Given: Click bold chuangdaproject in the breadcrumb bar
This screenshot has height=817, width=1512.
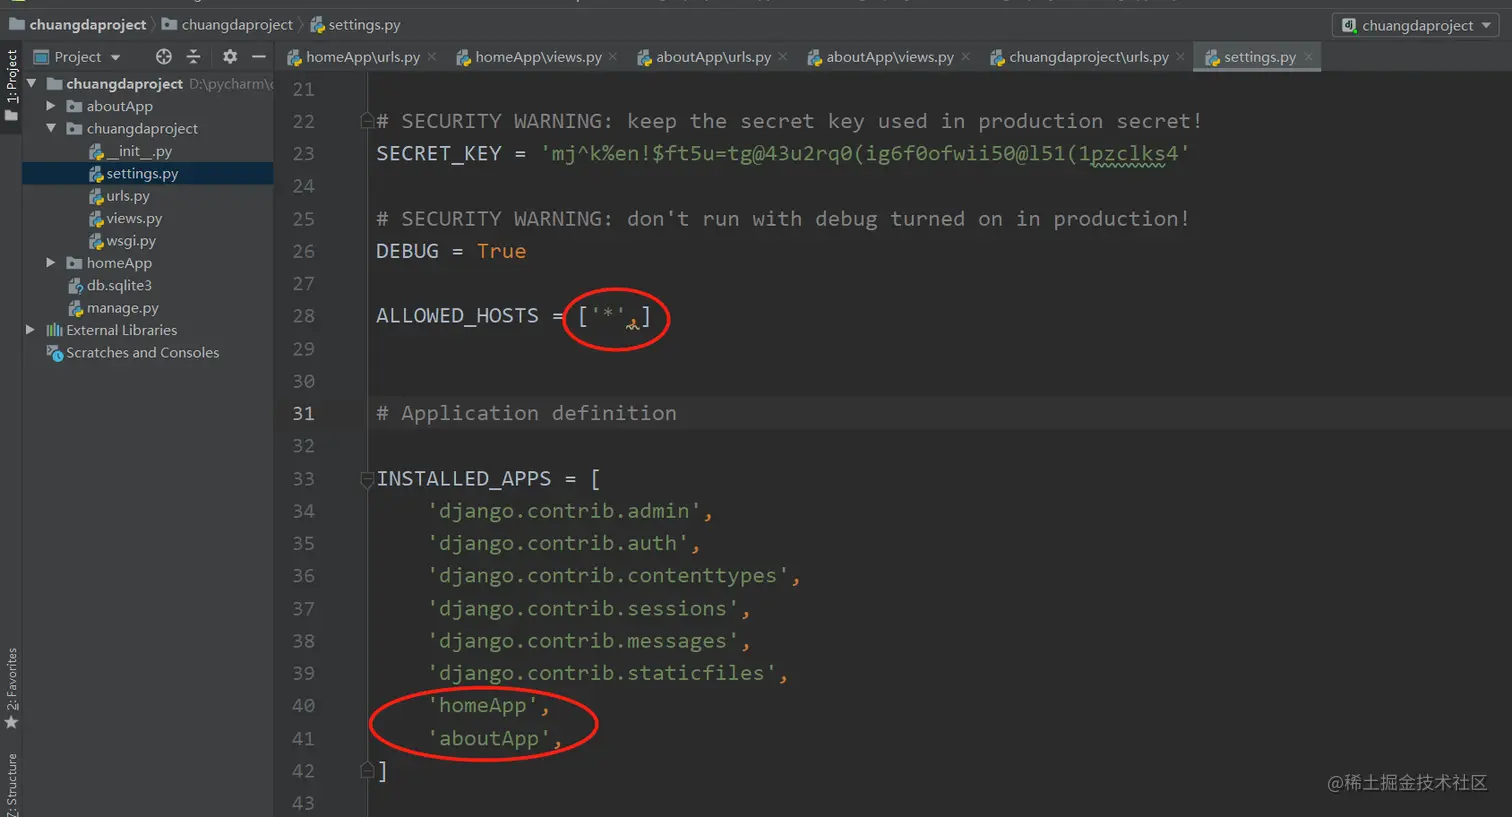Looking at the screenshot, I should (88, 25).
